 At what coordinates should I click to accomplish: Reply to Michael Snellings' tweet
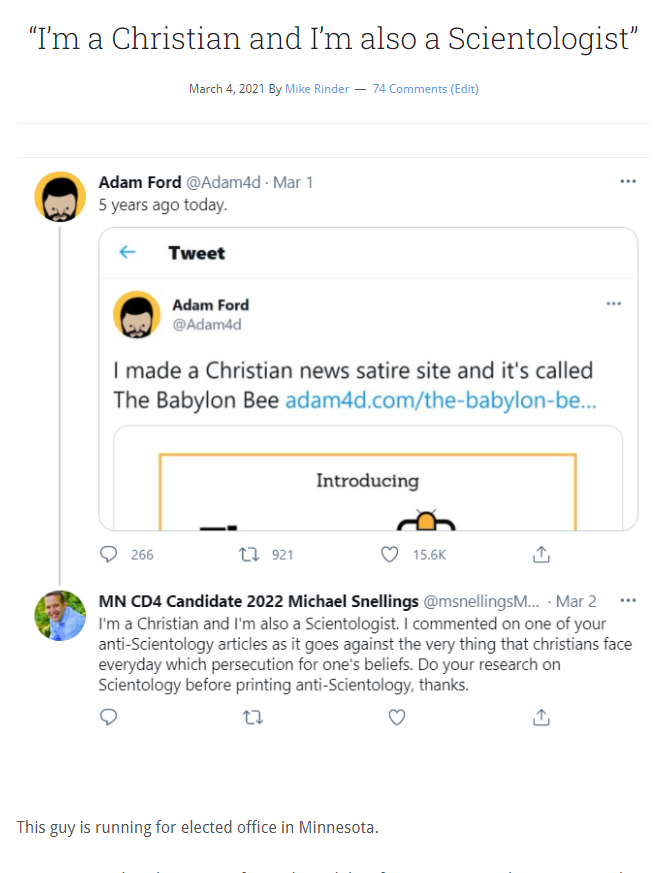(108, 717)
